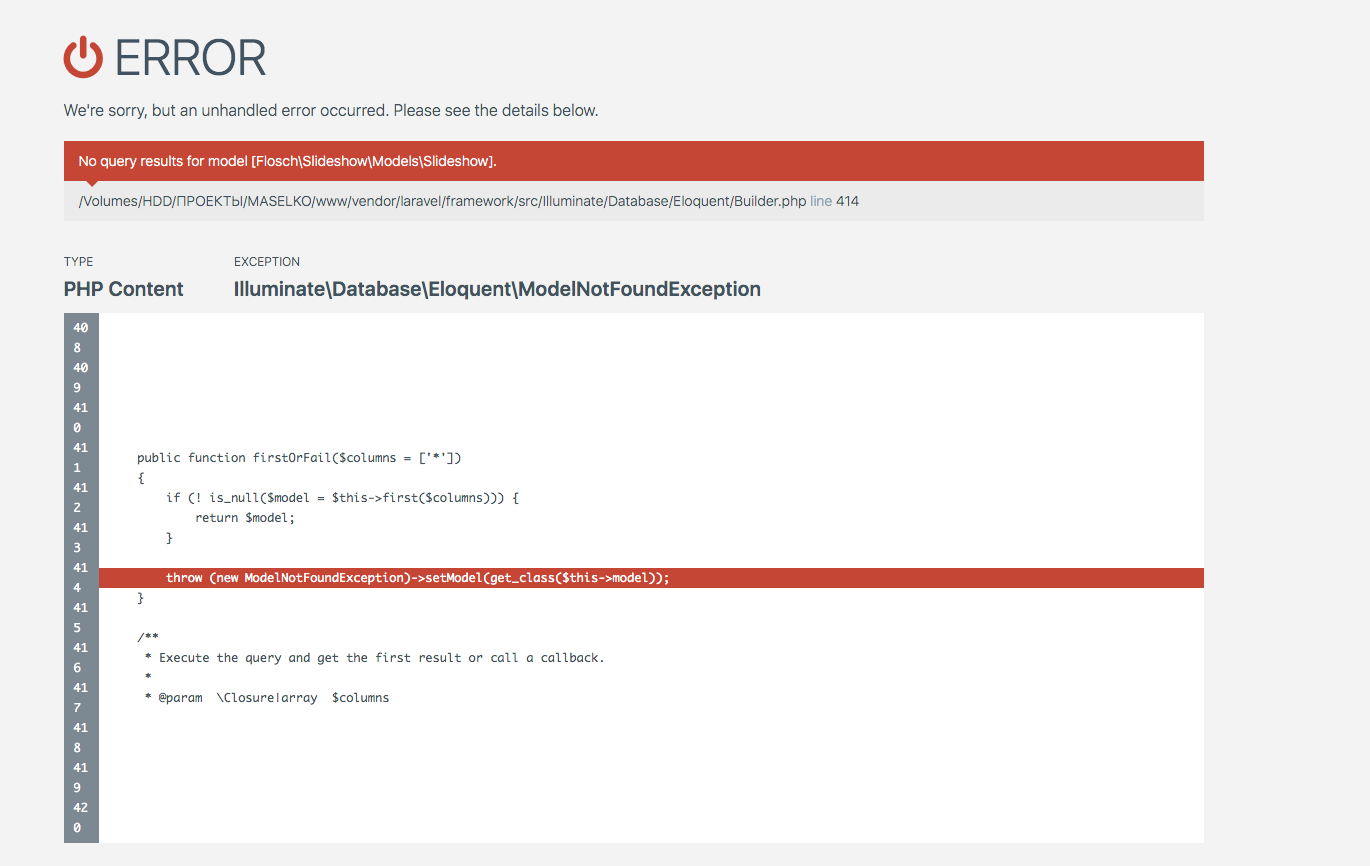The width and height of the screenshot is (1370, 866).
Task: Click the red 'No query results for model' banner
Action: tap(634, 161)
